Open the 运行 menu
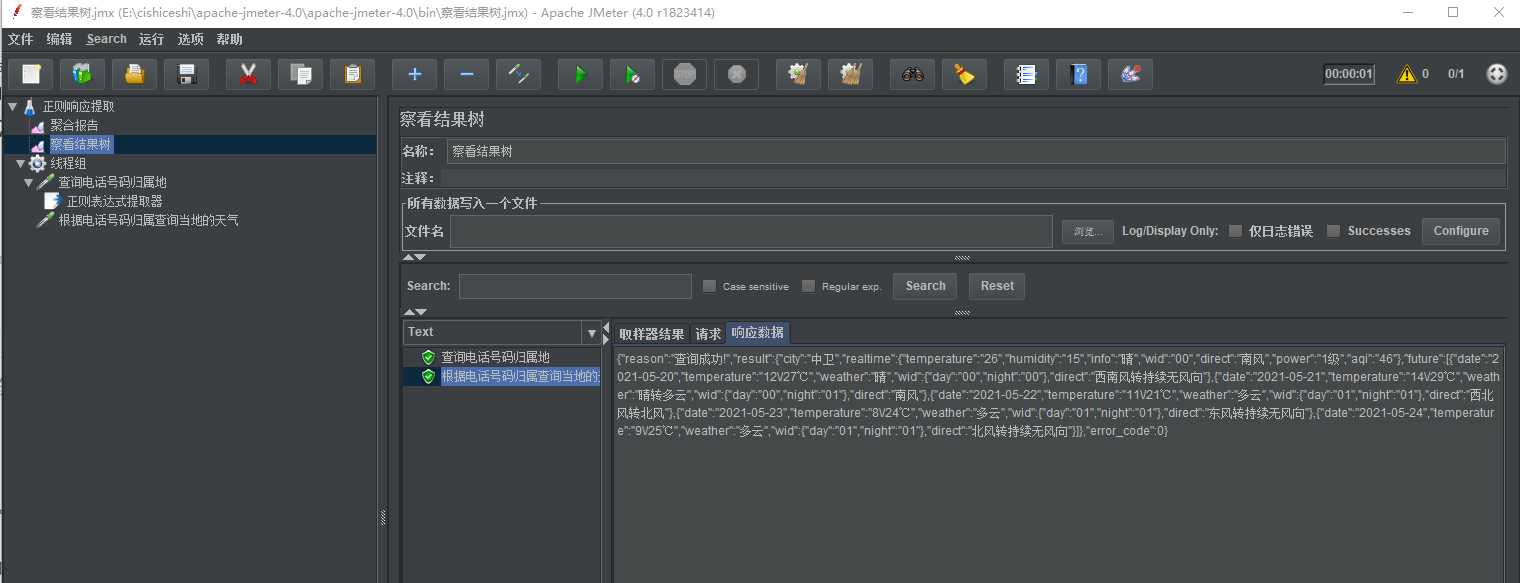Viewport: 1520px width, 583px height. pyautogui.click(x=152, y=39)
